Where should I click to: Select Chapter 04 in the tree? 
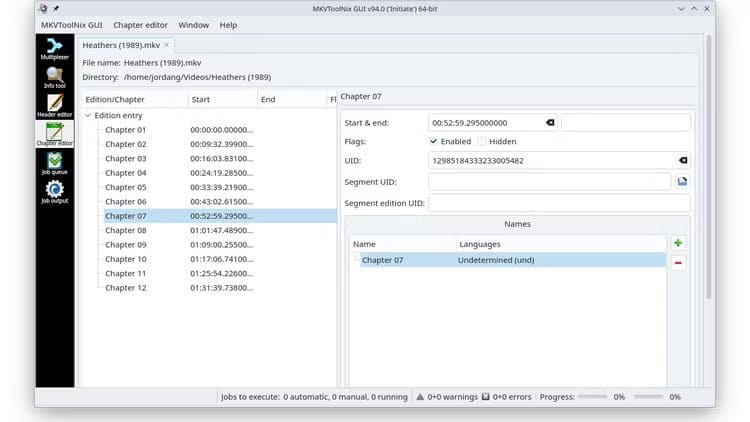coord(125,173)
